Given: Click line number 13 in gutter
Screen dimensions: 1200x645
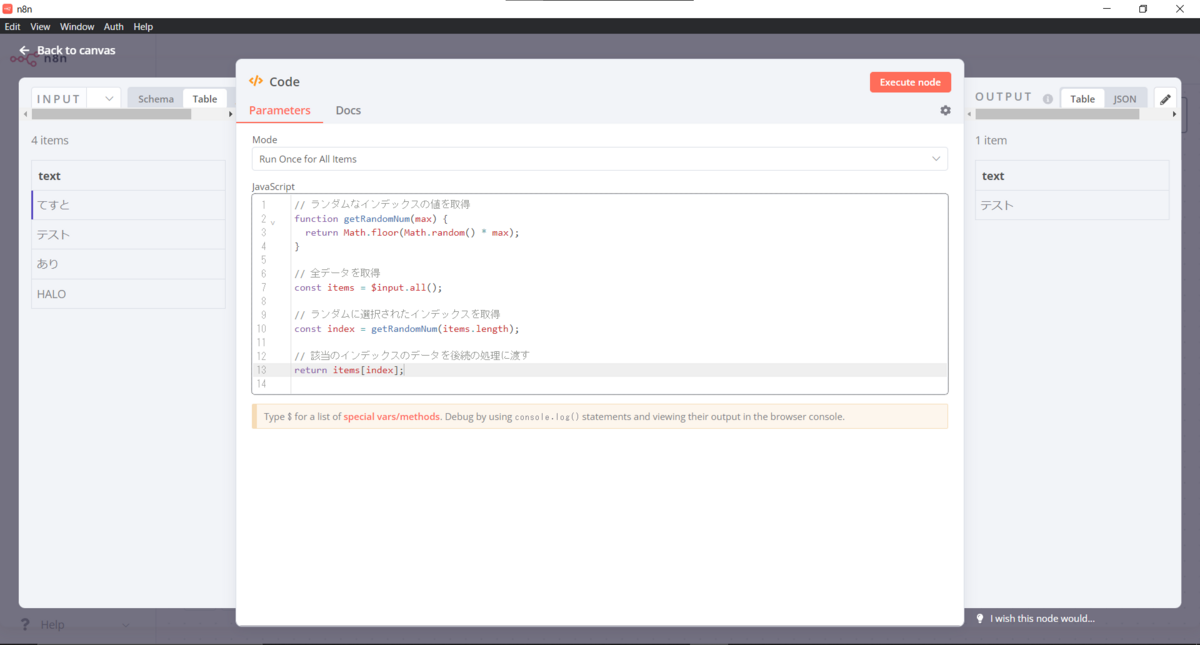Looking at the screenshot, I should 262,370.
